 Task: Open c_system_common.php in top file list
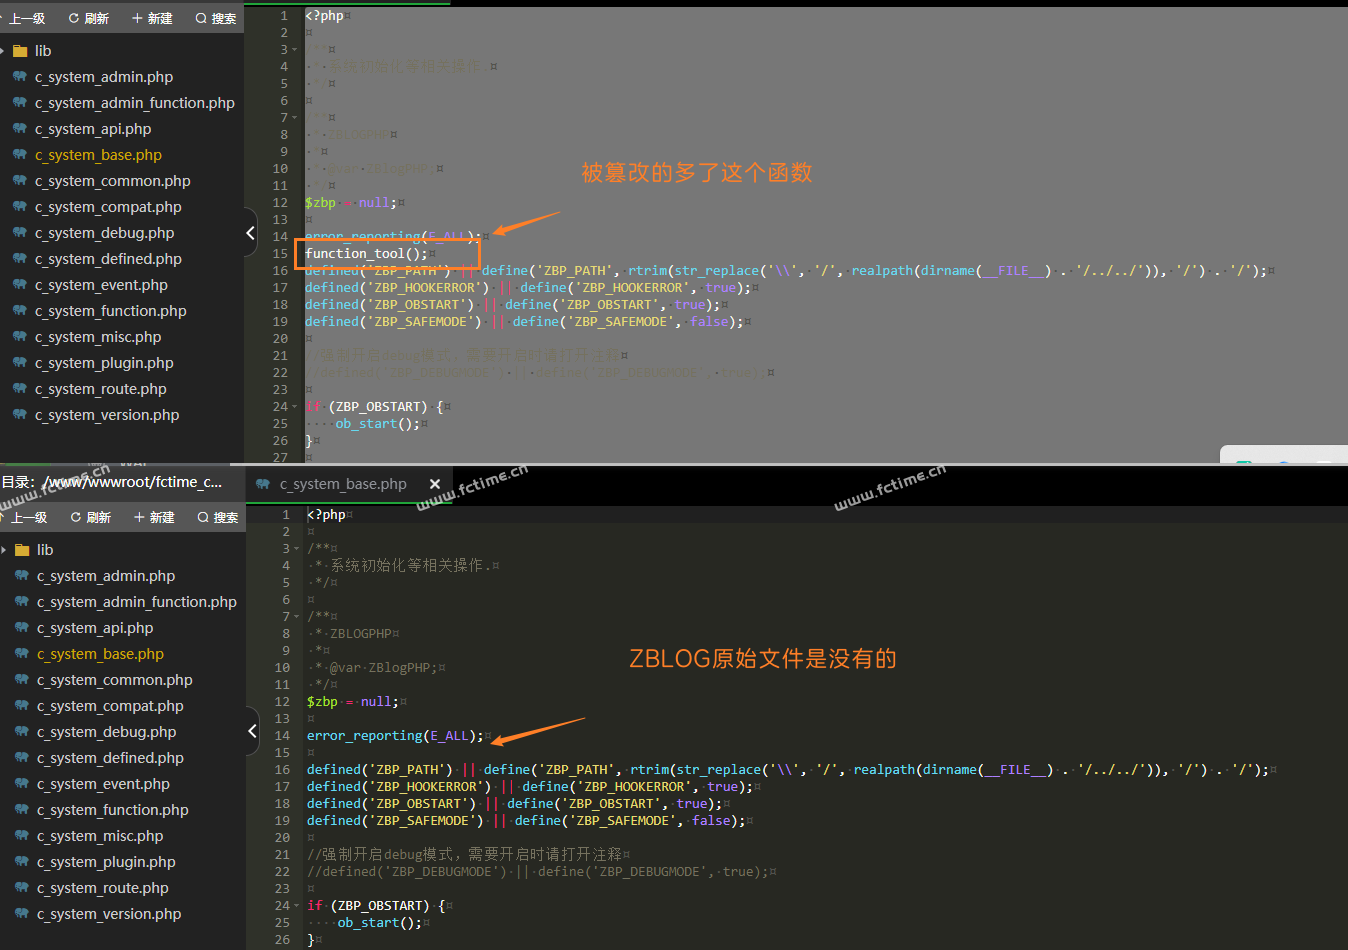[112, 181]
